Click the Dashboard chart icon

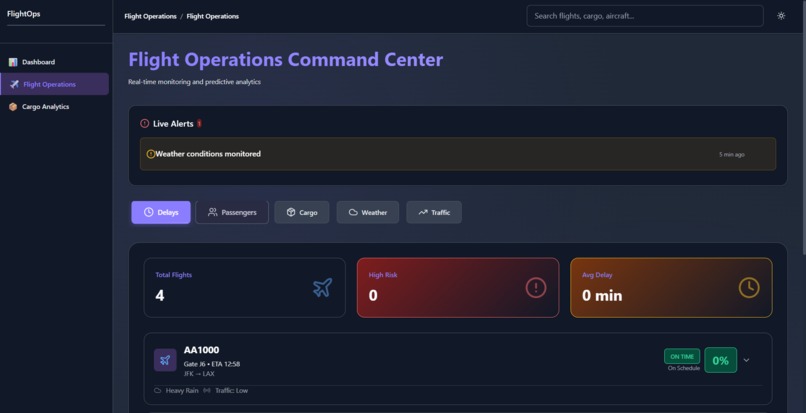point(13,62)
